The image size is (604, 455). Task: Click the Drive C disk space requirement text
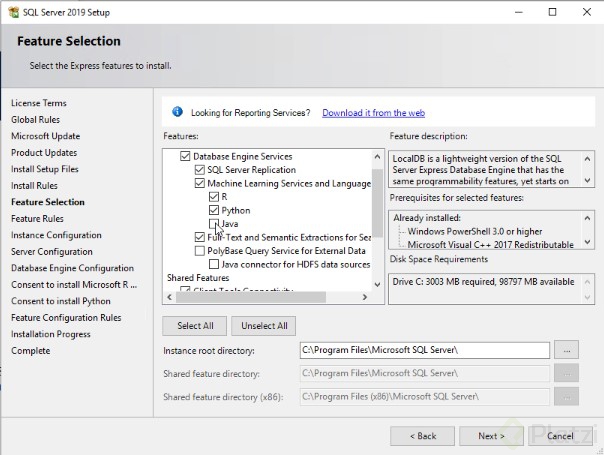pyautogui.click(x=483, y=282)
